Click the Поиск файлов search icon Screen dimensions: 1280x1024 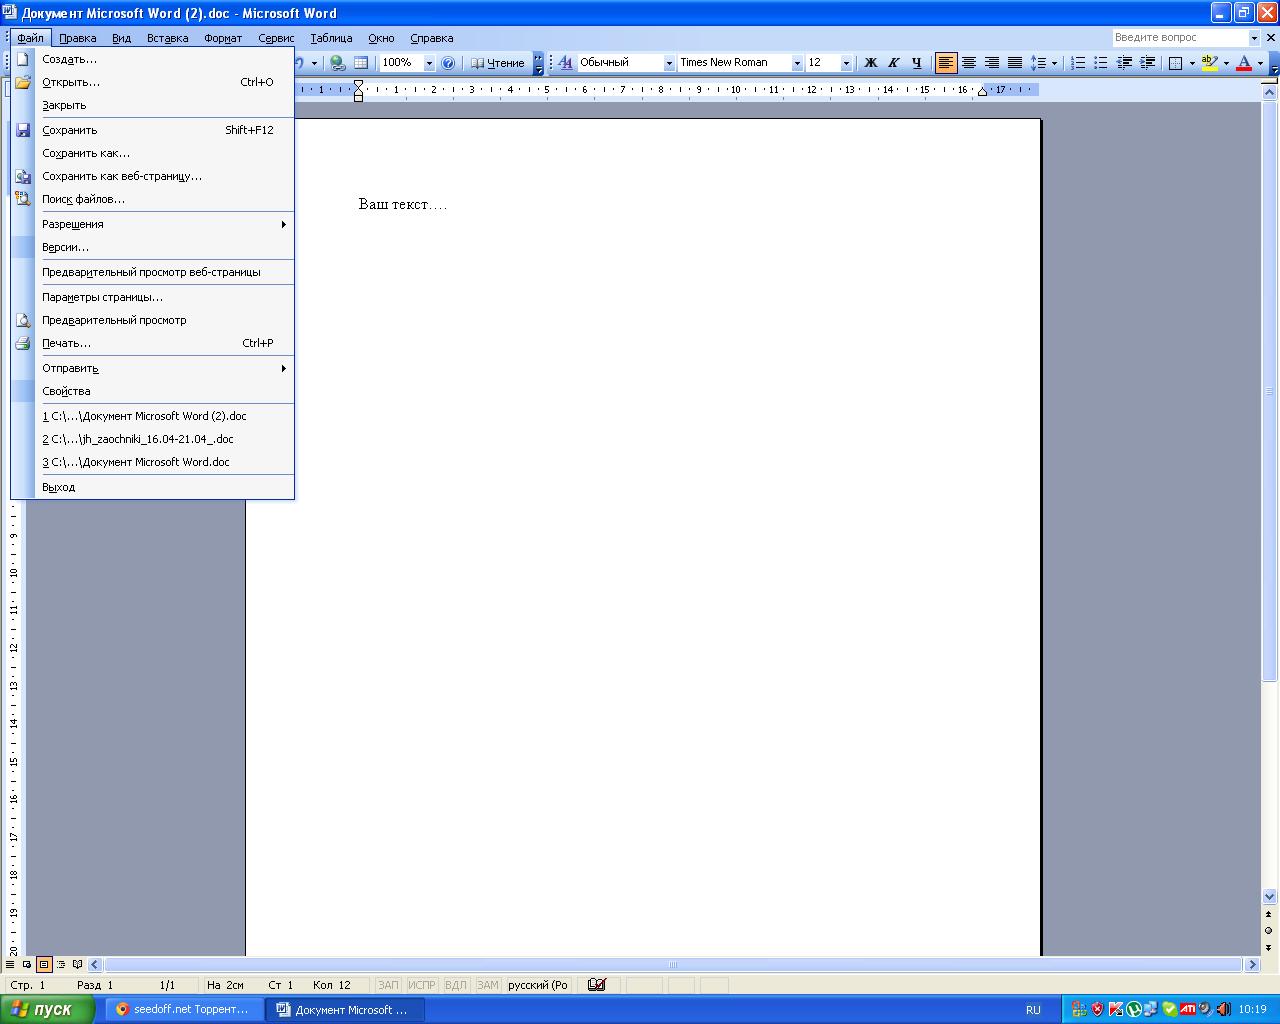22,199
